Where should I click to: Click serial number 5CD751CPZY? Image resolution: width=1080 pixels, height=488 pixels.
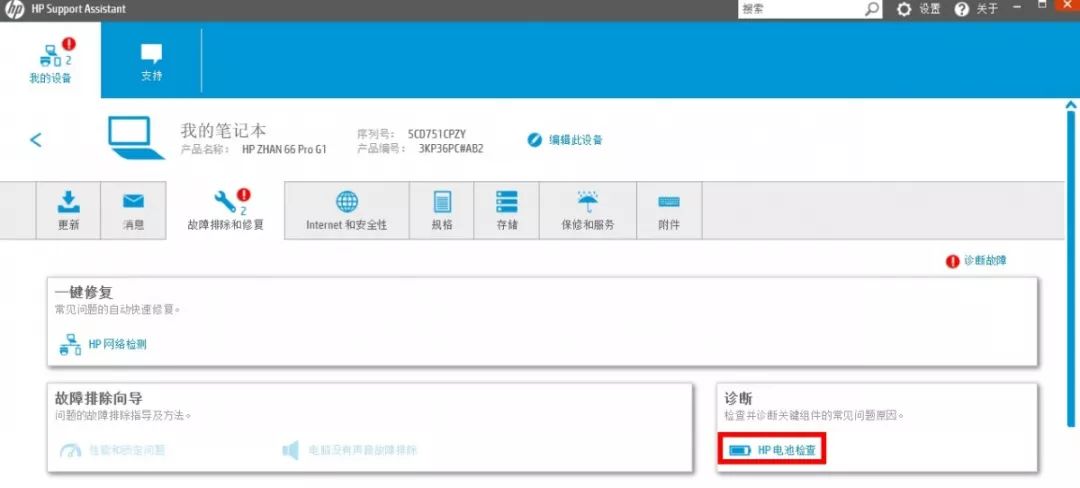click(x=437, y=134)
